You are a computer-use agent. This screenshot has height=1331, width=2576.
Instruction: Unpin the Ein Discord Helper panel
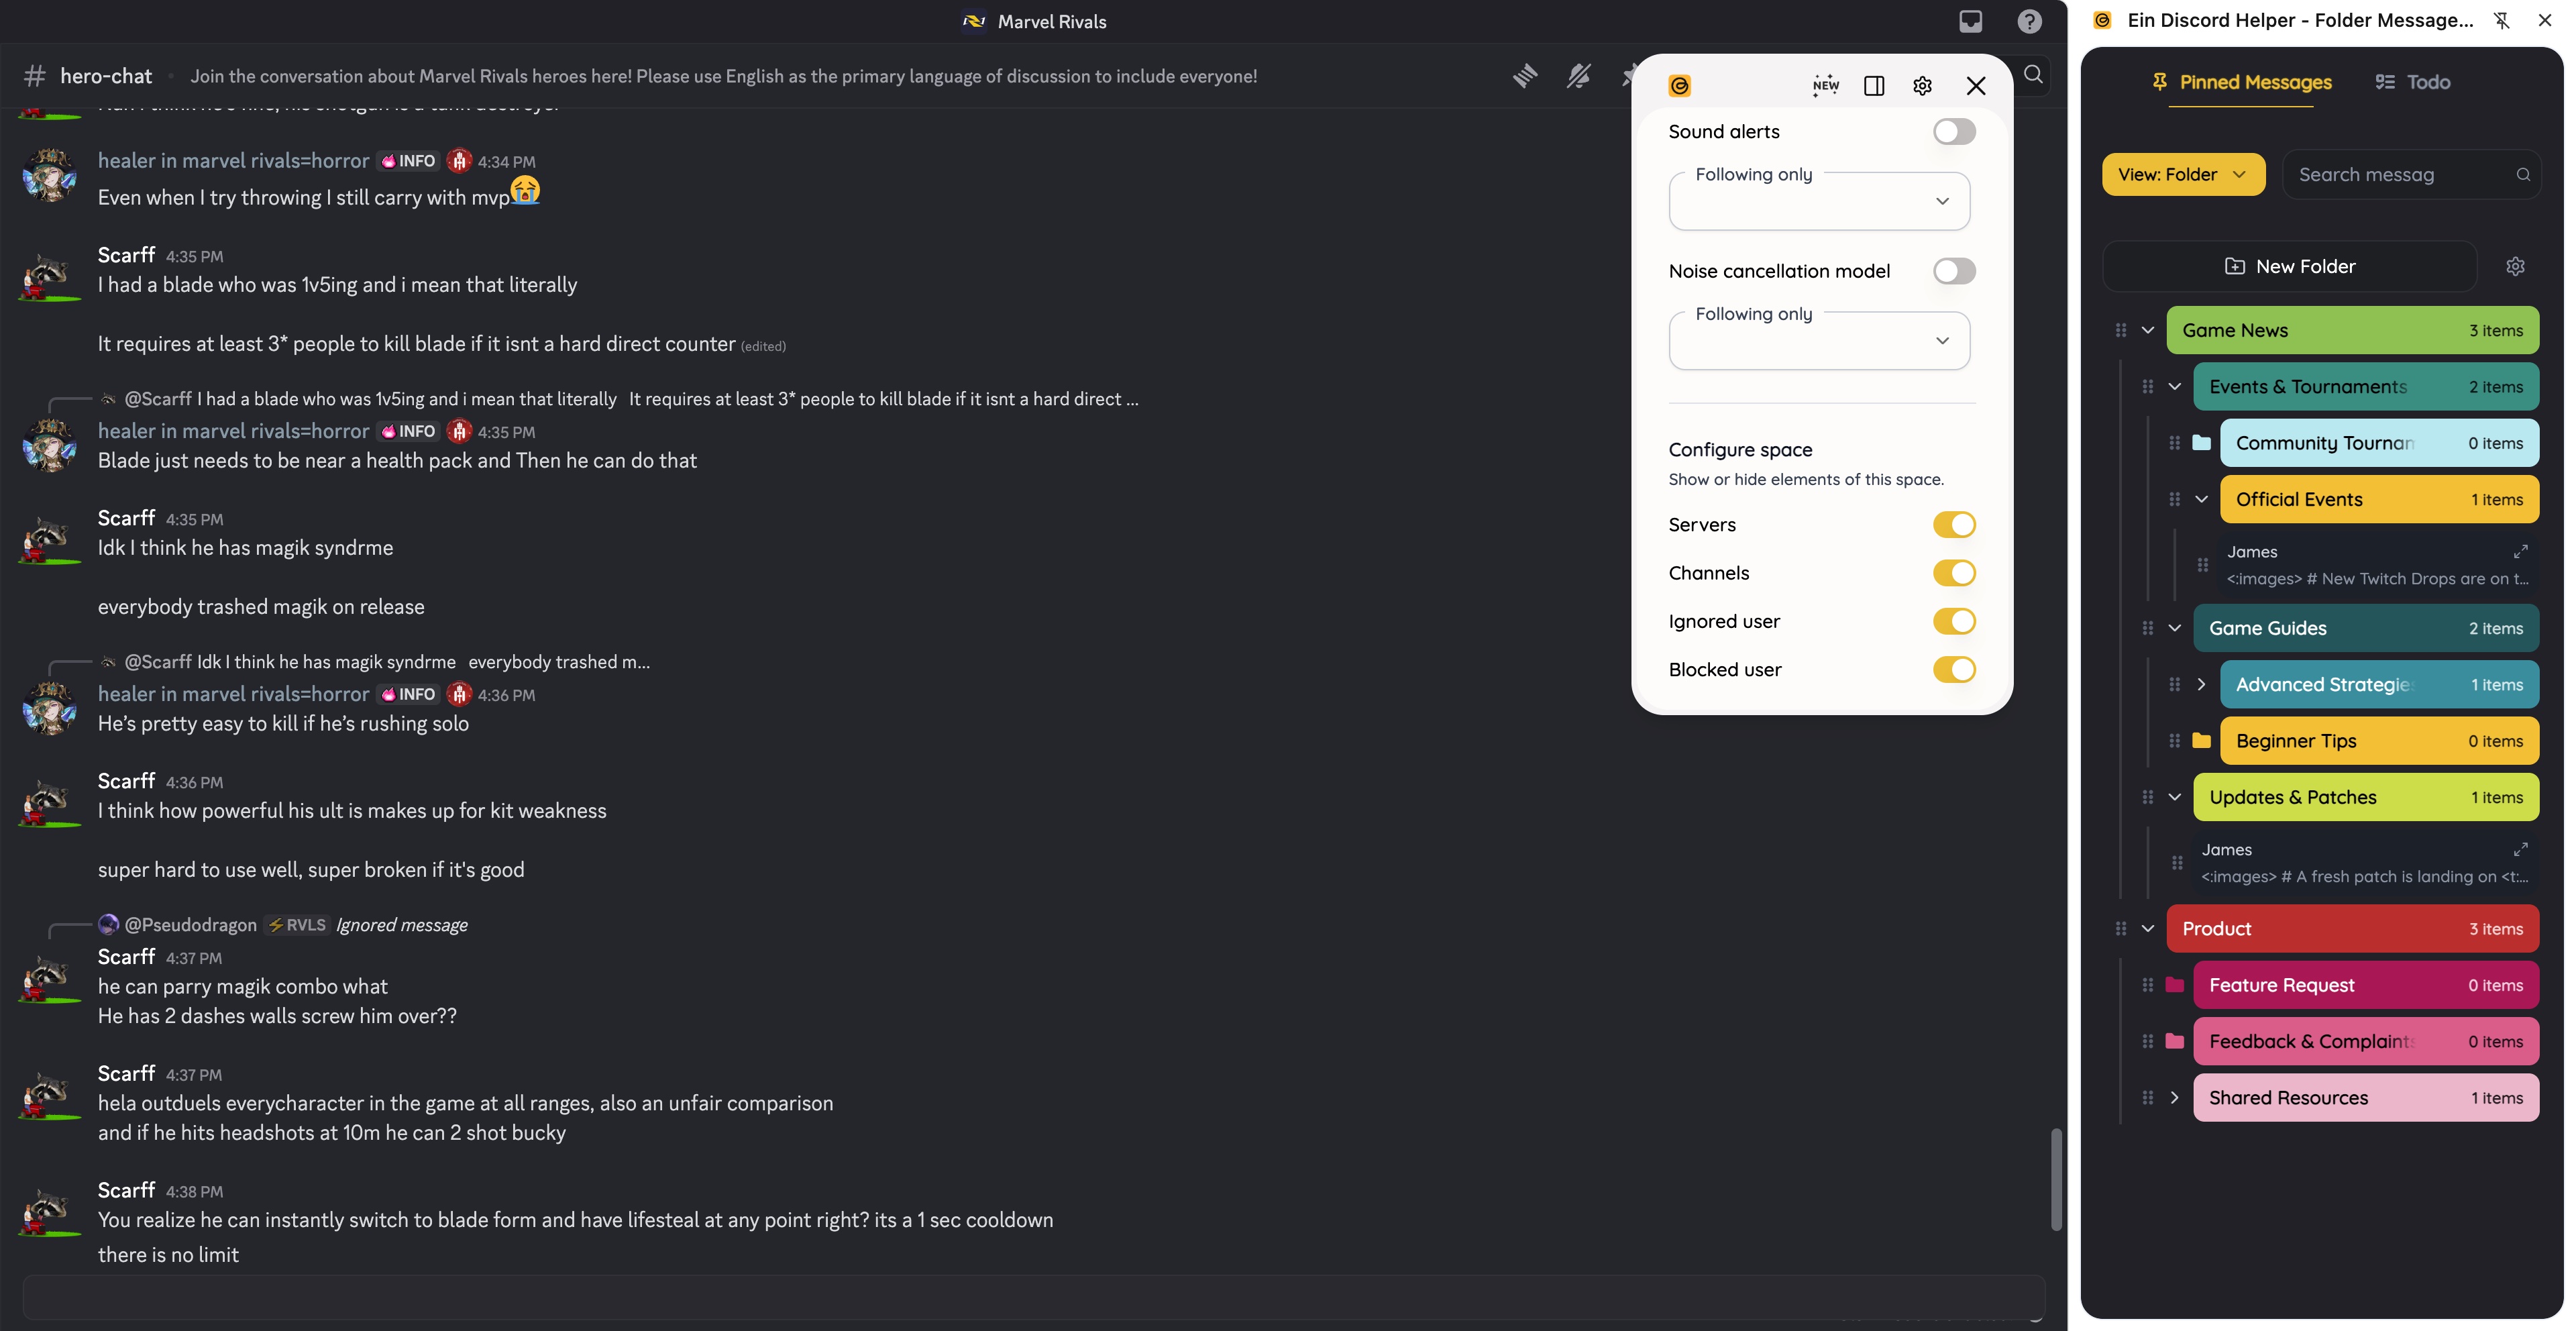[x=2501, y=20]
